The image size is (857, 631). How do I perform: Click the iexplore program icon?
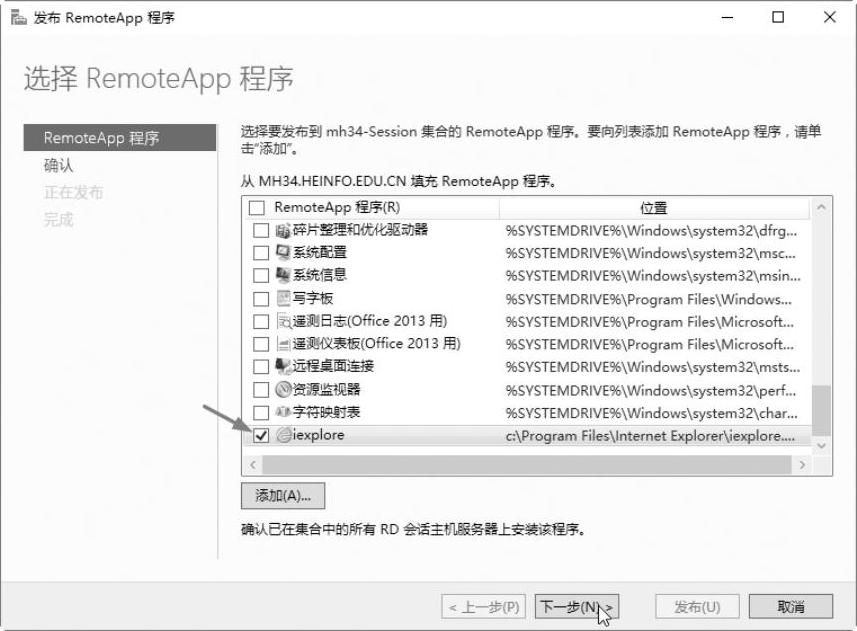pos(284,435)
